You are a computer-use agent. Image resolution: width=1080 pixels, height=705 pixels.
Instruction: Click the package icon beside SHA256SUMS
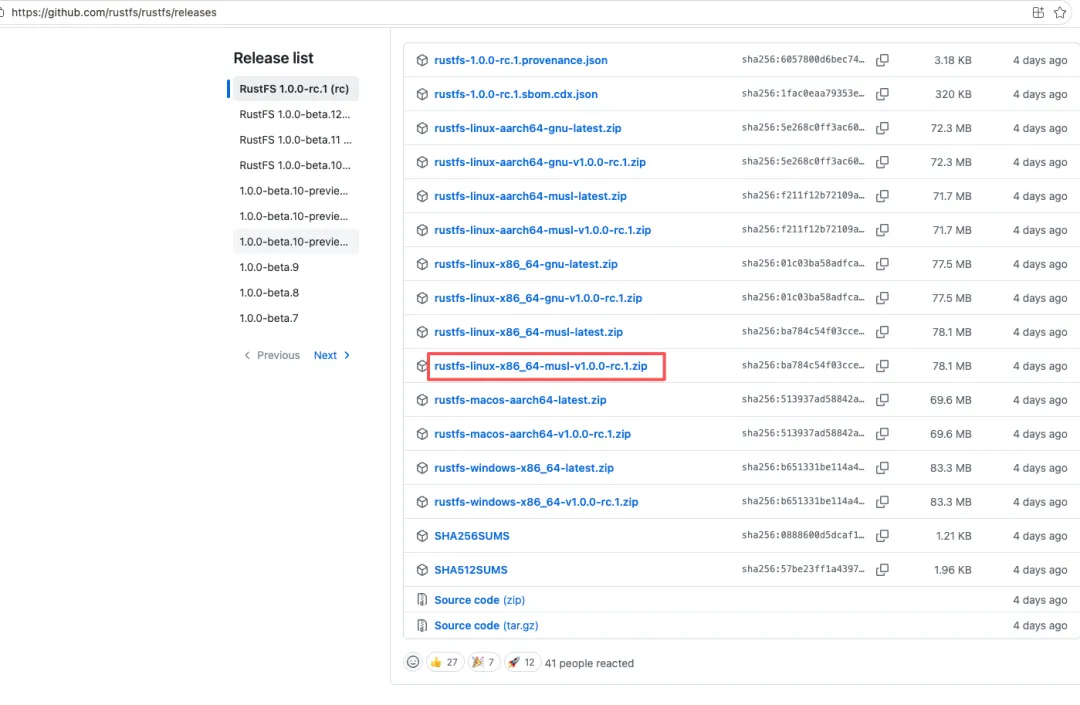click(422, 536)
